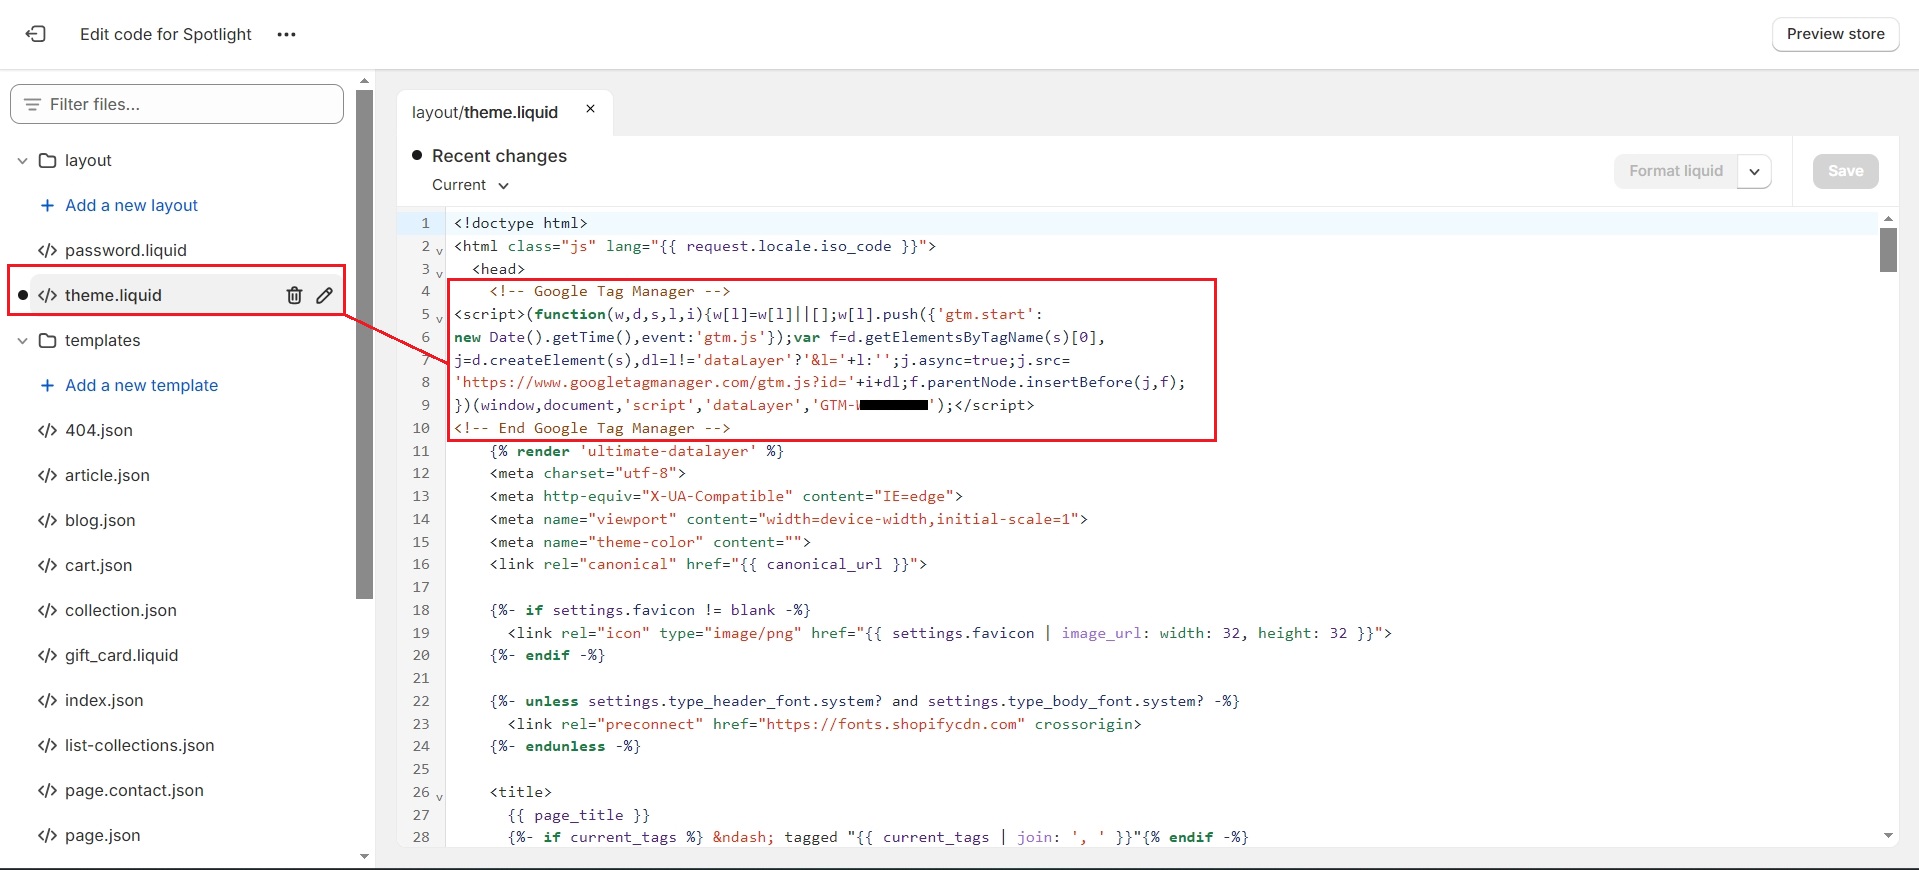The height and width of the screenshot is (870, 1919).
Task: Click the Preview store button
Action: 1835,34
